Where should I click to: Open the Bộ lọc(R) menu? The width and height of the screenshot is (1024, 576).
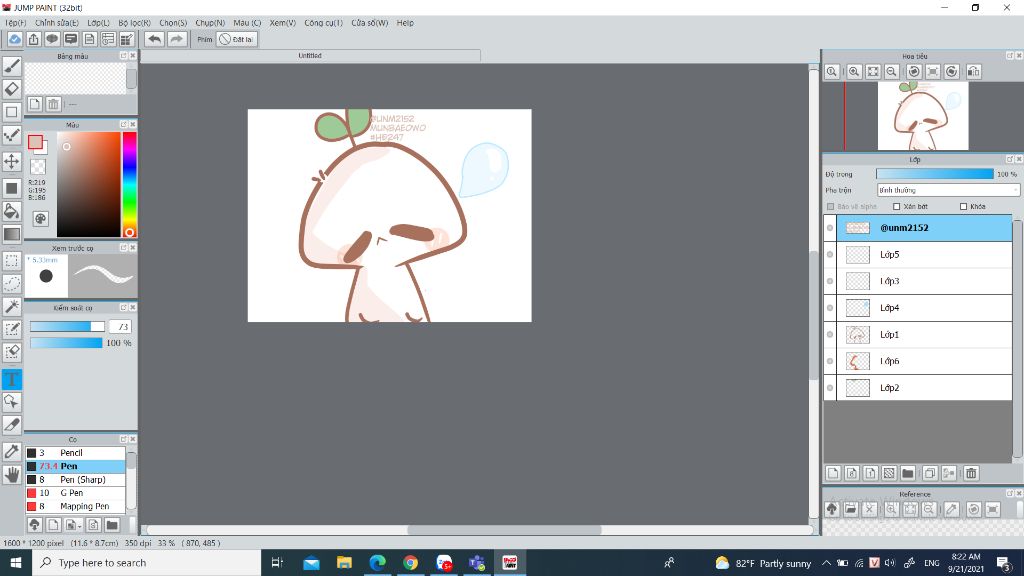tap(135, 23)
